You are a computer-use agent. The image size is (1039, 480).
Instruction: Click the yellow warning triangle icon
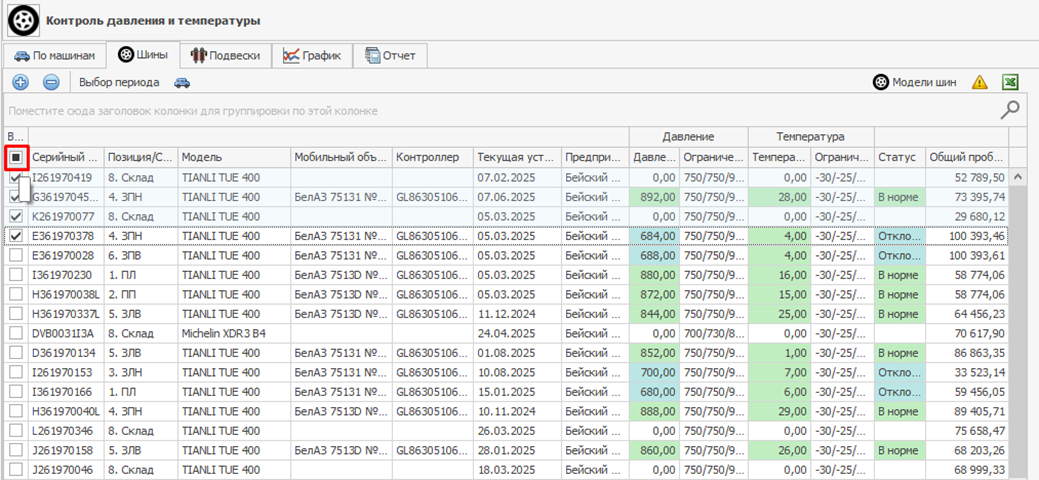pyautogui.click(x=979, y=82)
